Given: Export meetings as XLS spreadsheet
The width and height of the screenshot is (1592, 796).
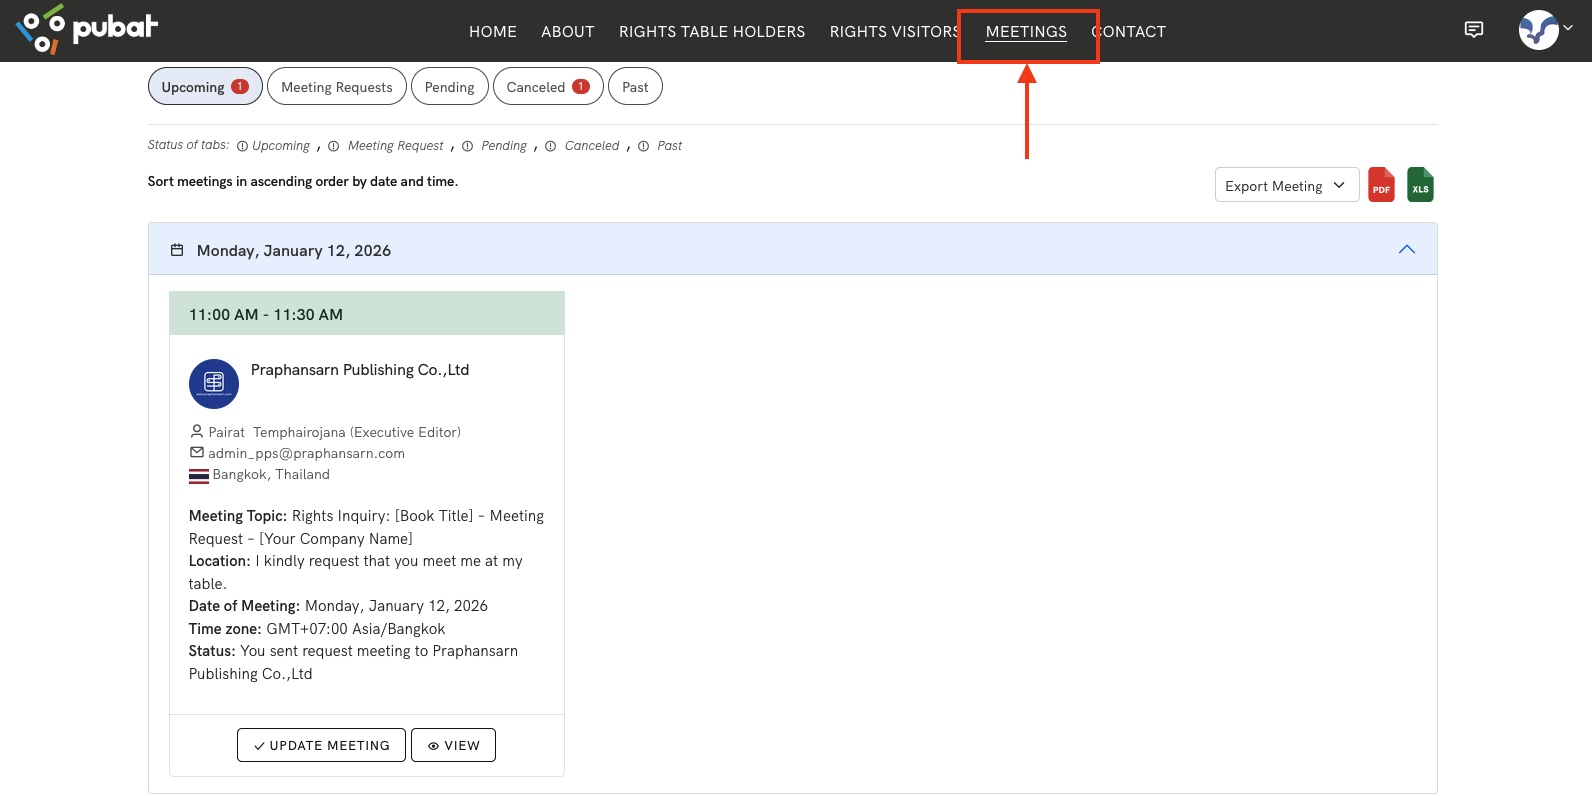Looking at the screenshot, I should point(1420,185).
